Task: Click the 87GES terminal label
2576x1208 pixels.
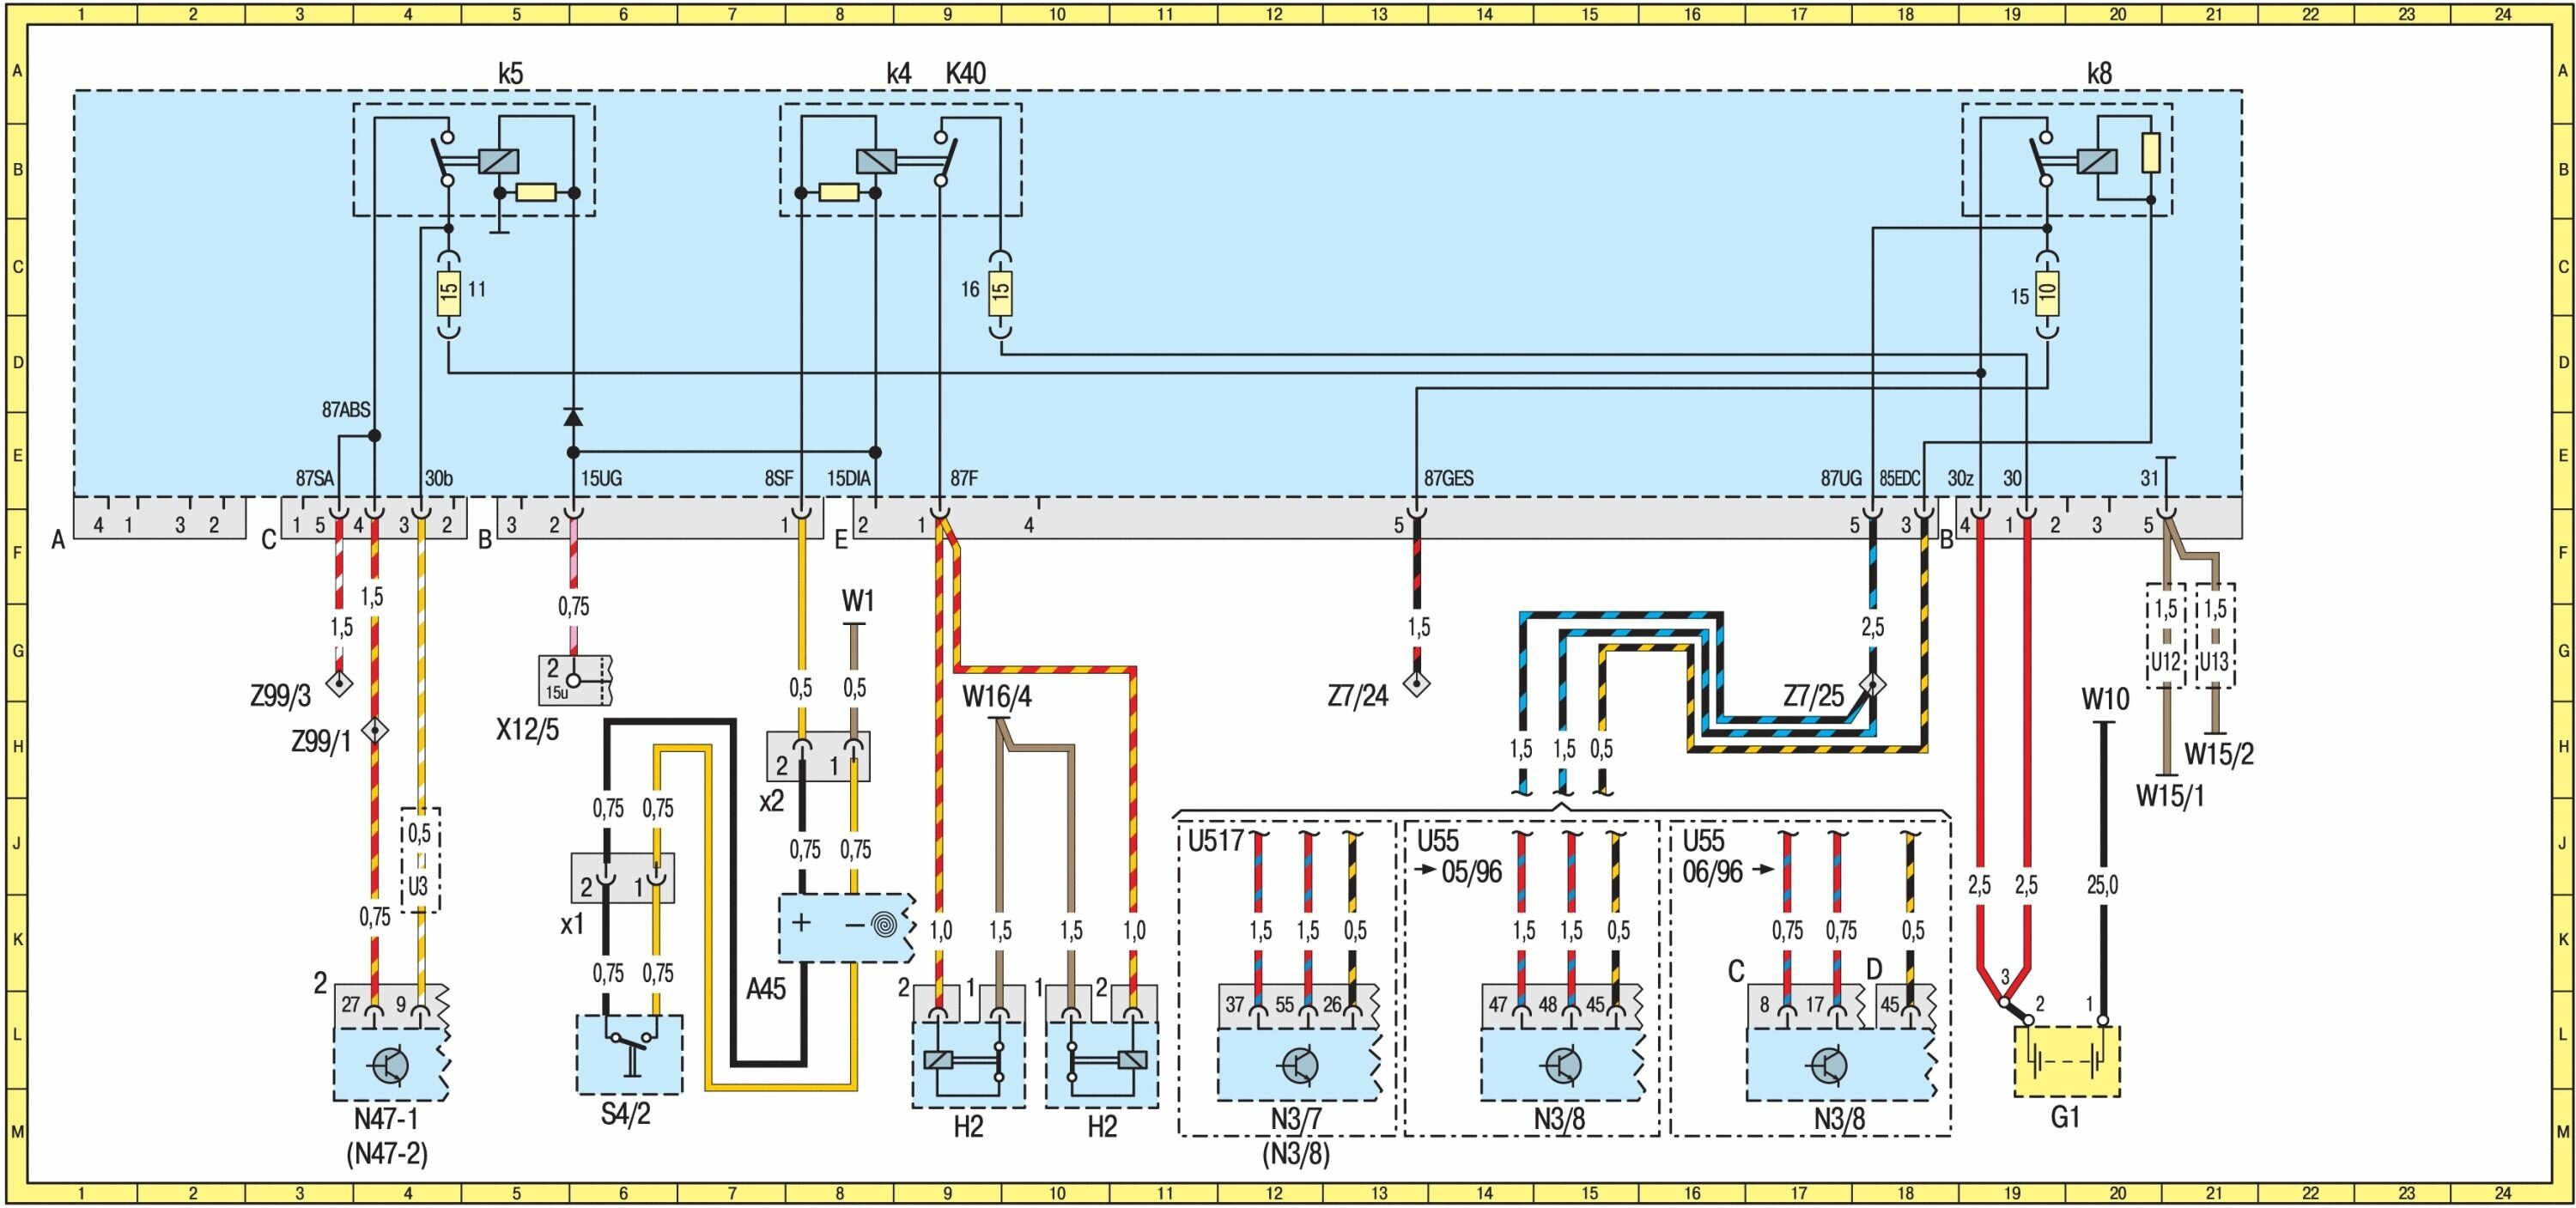Action: pos(1449,478)
